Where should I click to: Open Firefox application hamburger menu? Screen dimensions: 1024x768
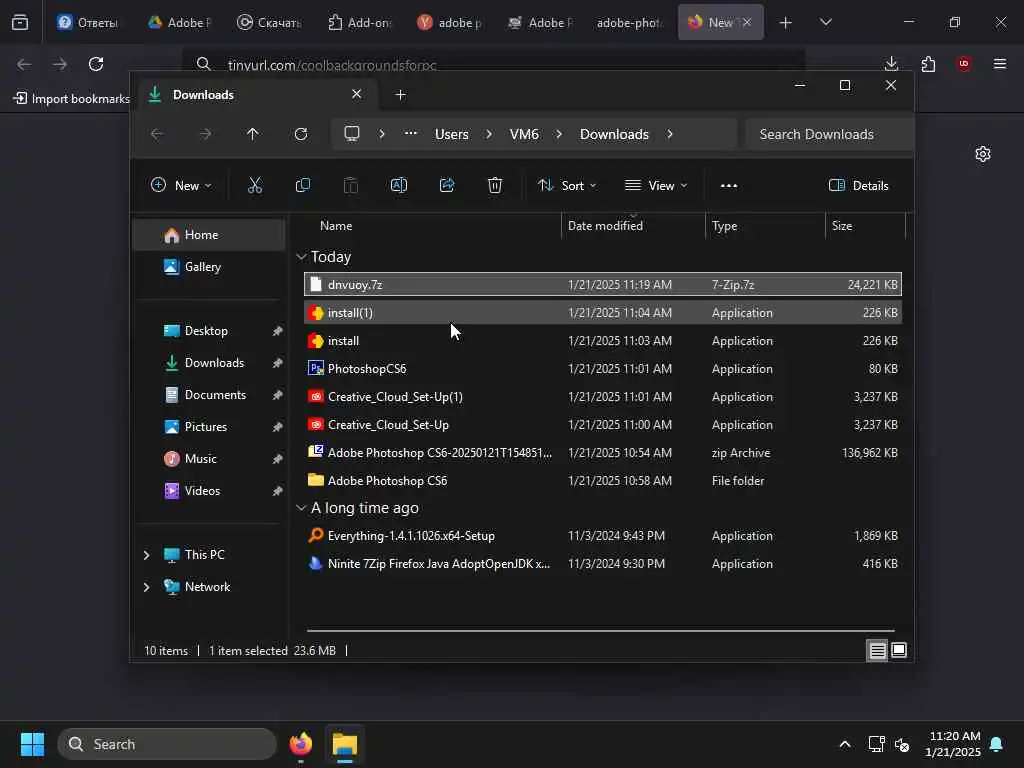point(1000,64)
